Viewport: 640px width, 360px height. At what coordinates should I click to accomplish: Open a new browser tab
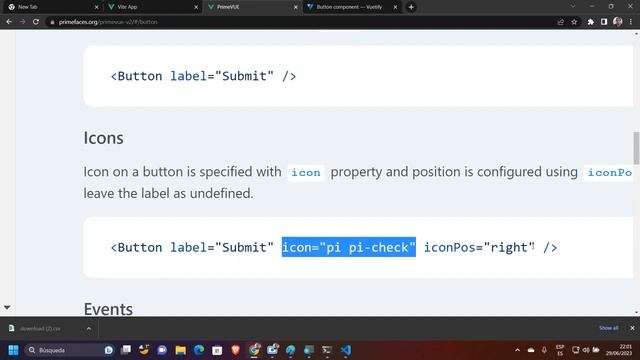pyautogui.click(x=411, y=7)
